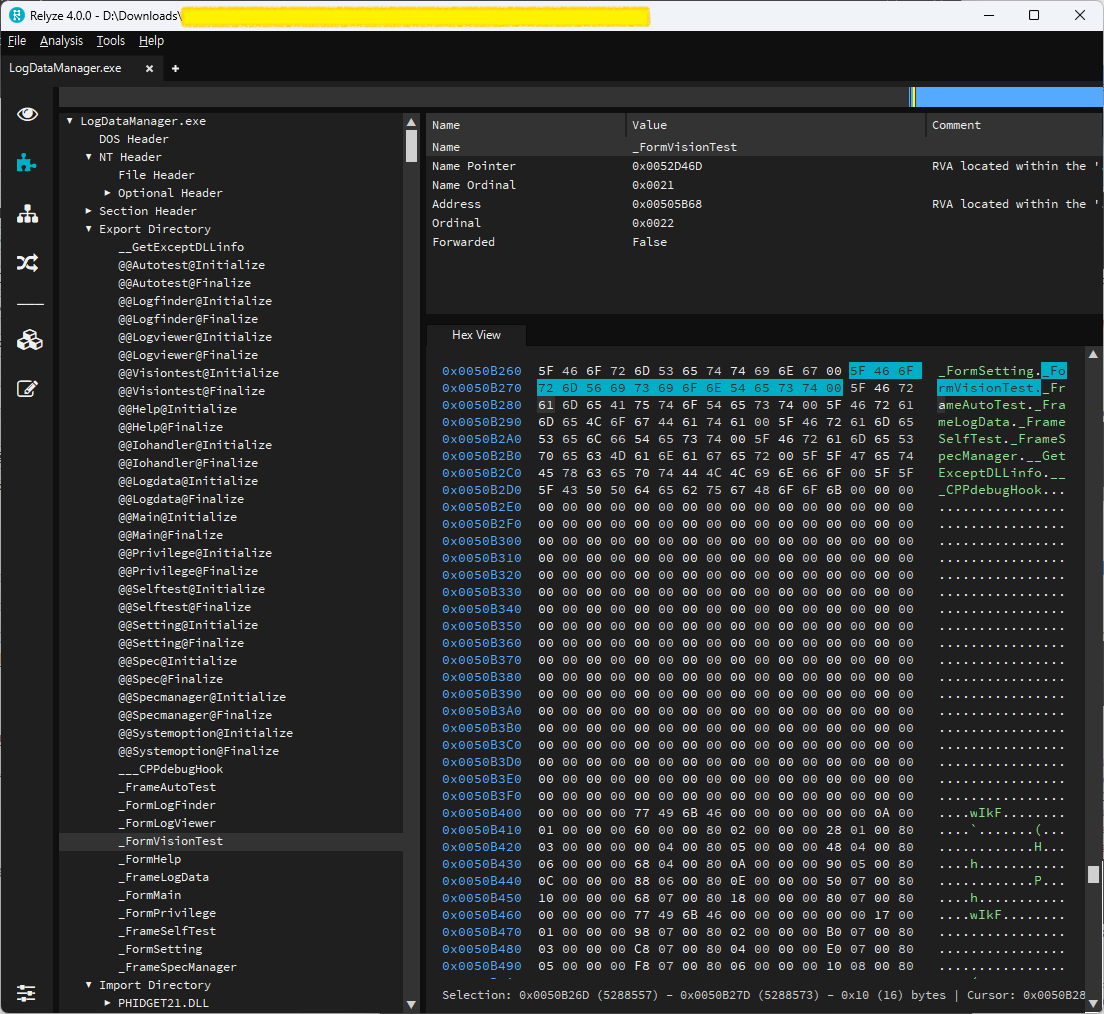The image size is (1104, 1014).
Task: Open the Help menu
Action: (x=151, y=41)
